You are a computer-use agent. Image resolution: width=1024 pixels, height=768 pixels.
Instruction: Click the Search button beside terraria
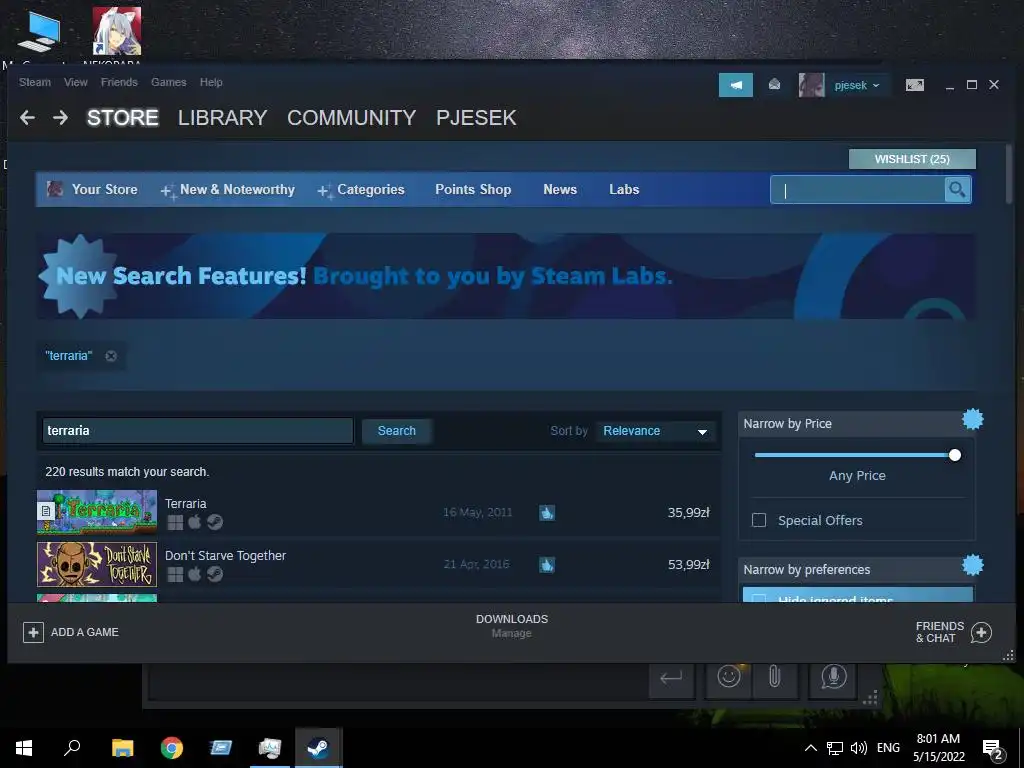pyautogui.click(x=396, y=431)
